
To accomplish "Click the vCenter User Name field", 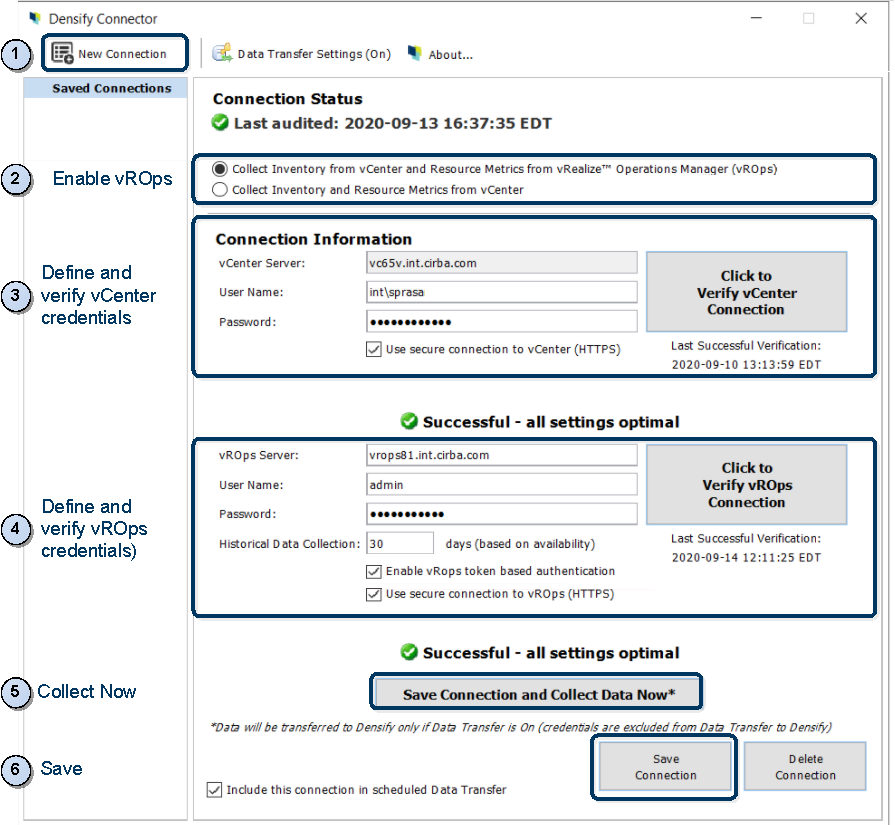I will point(501,292).
